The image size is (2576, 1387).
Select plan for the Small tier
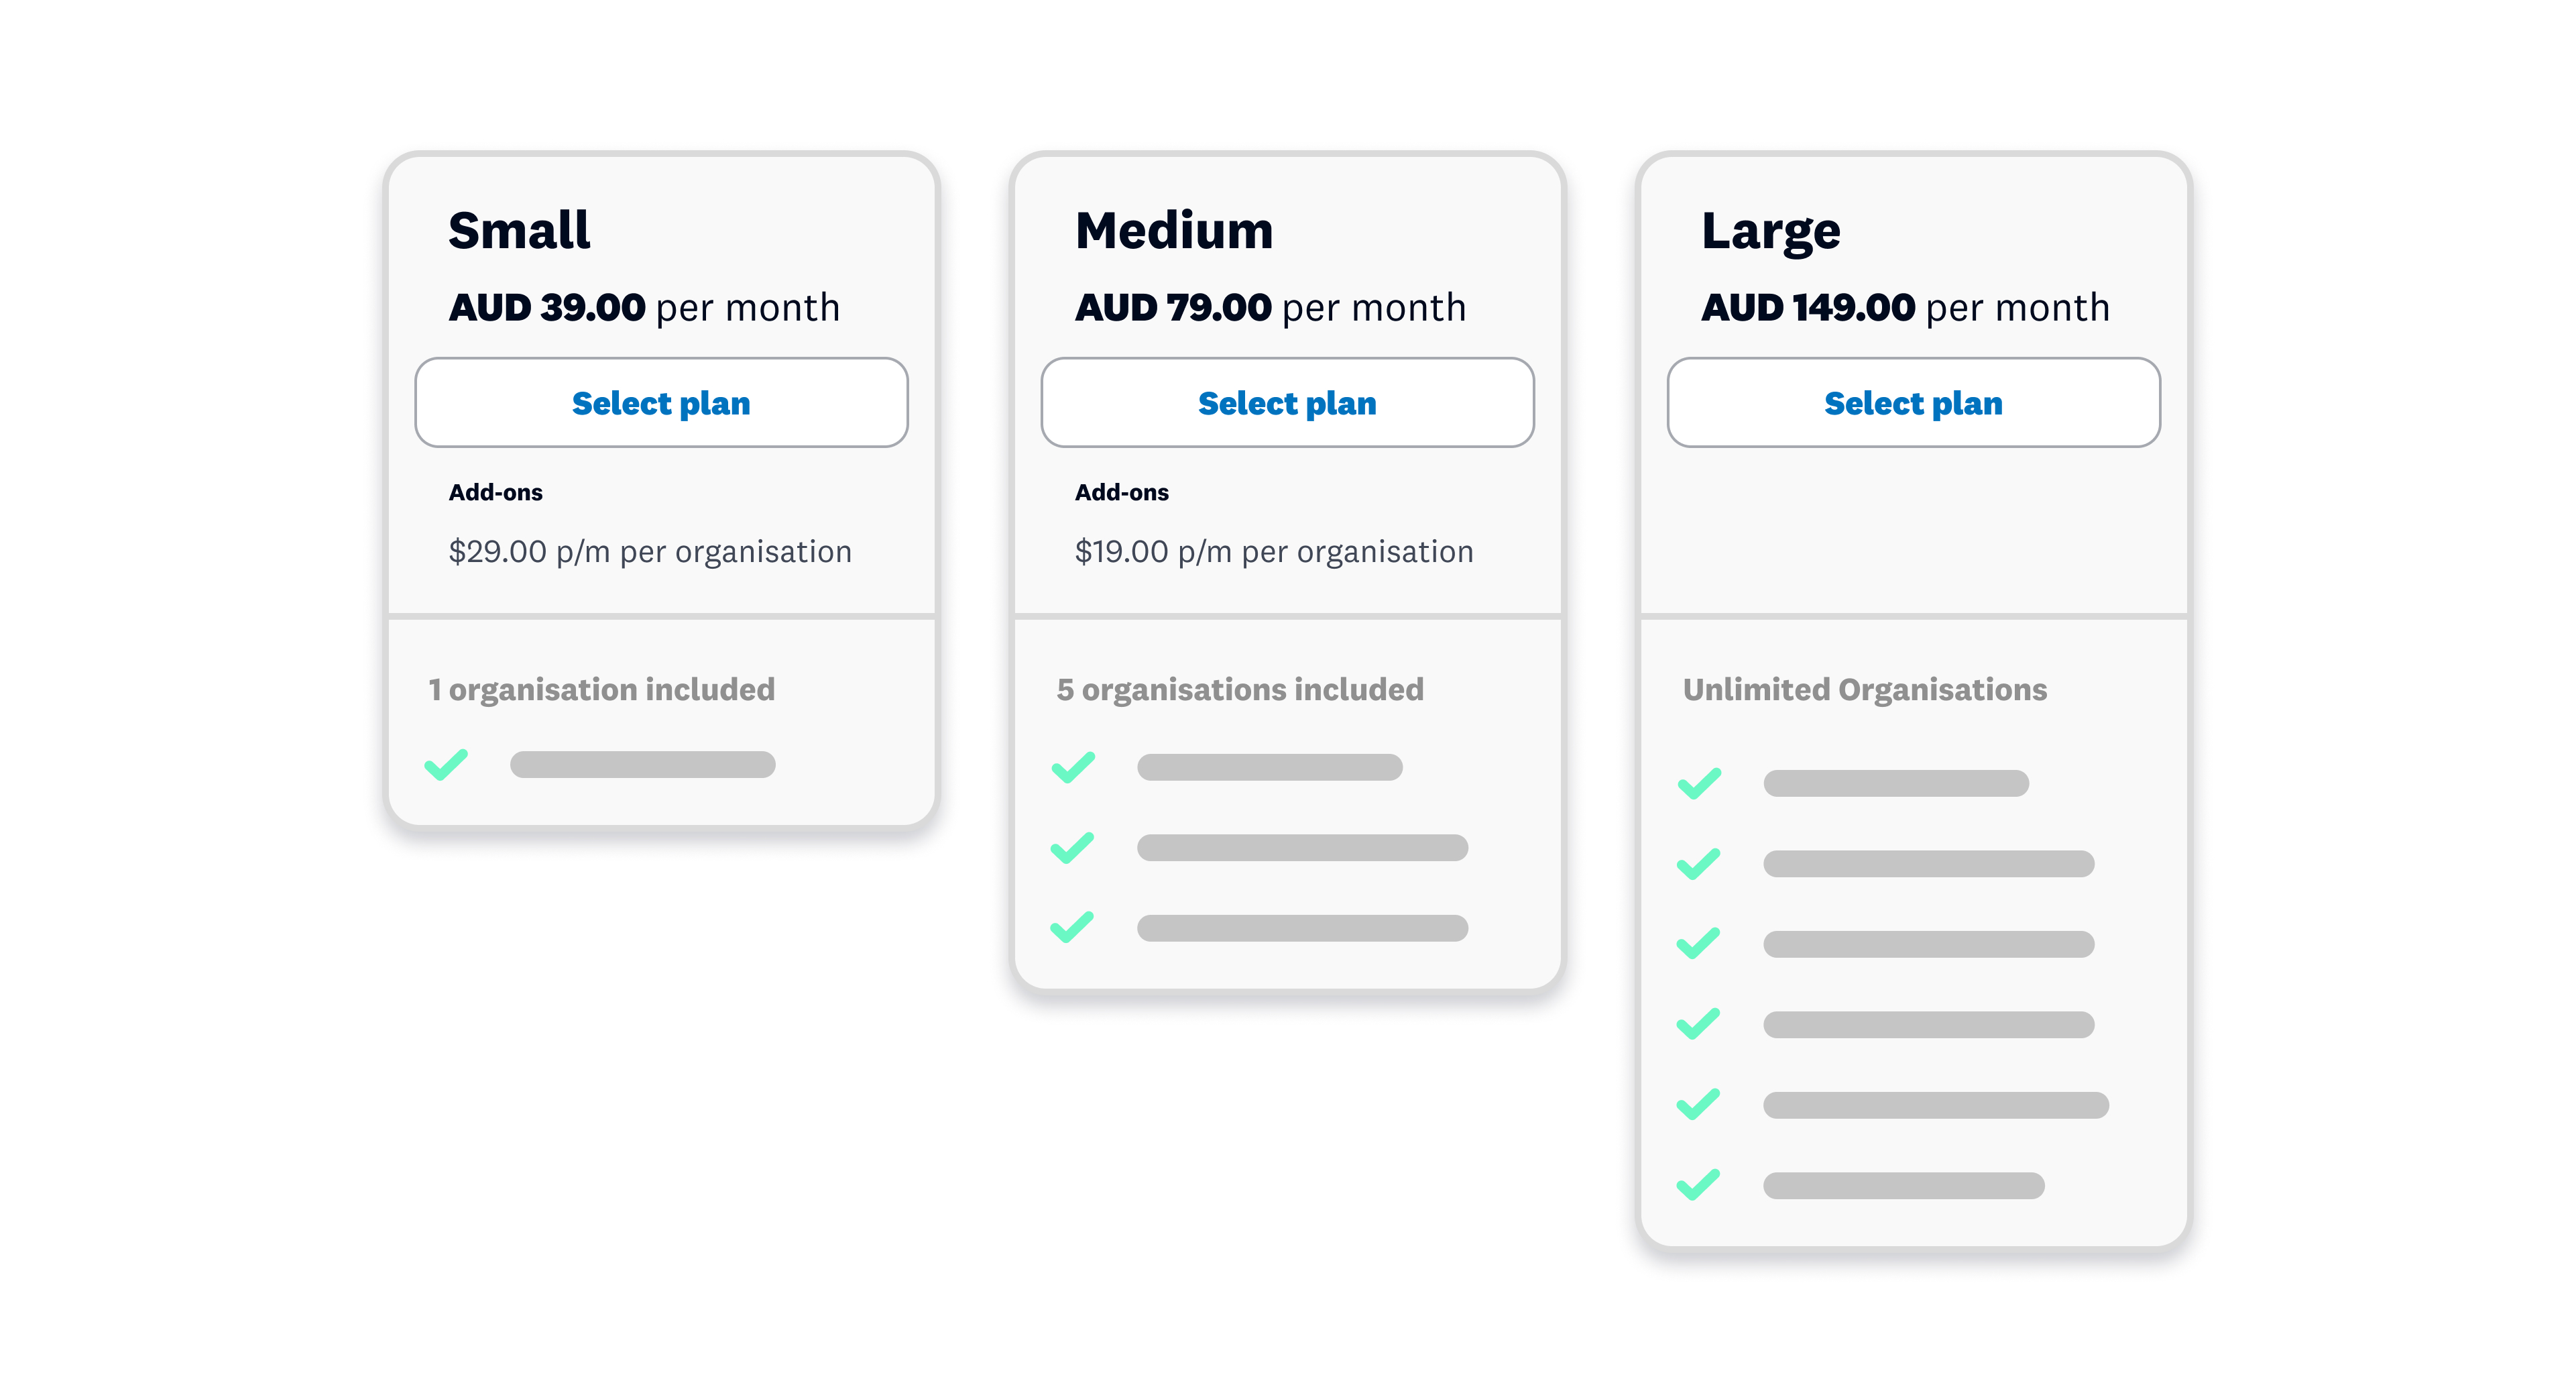click(x=660, y=402)
